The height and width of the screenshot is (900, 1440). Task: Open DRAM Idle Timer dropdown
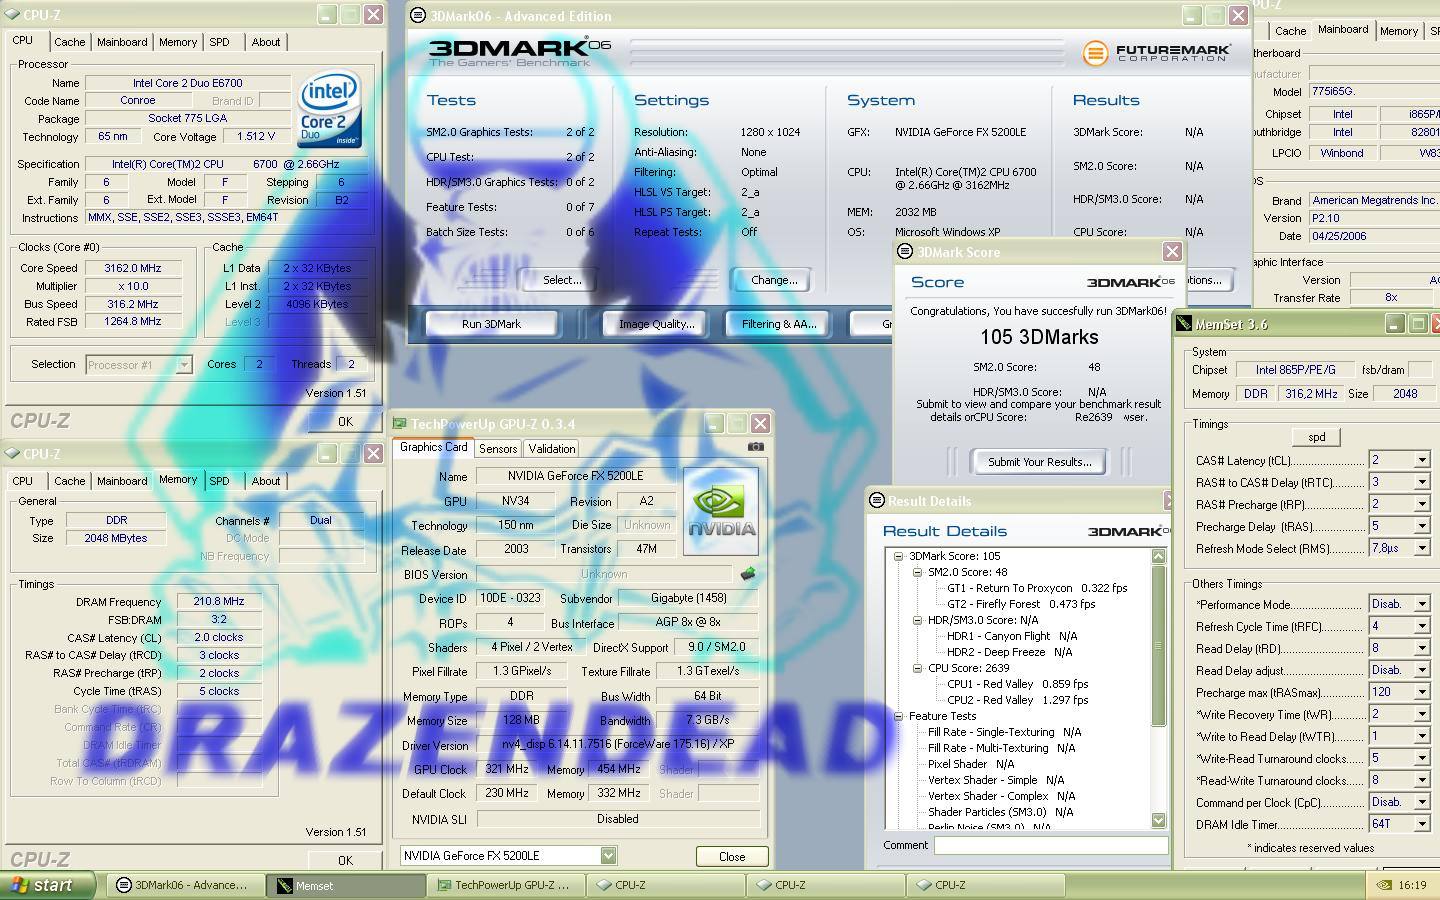pos(1421,824)
